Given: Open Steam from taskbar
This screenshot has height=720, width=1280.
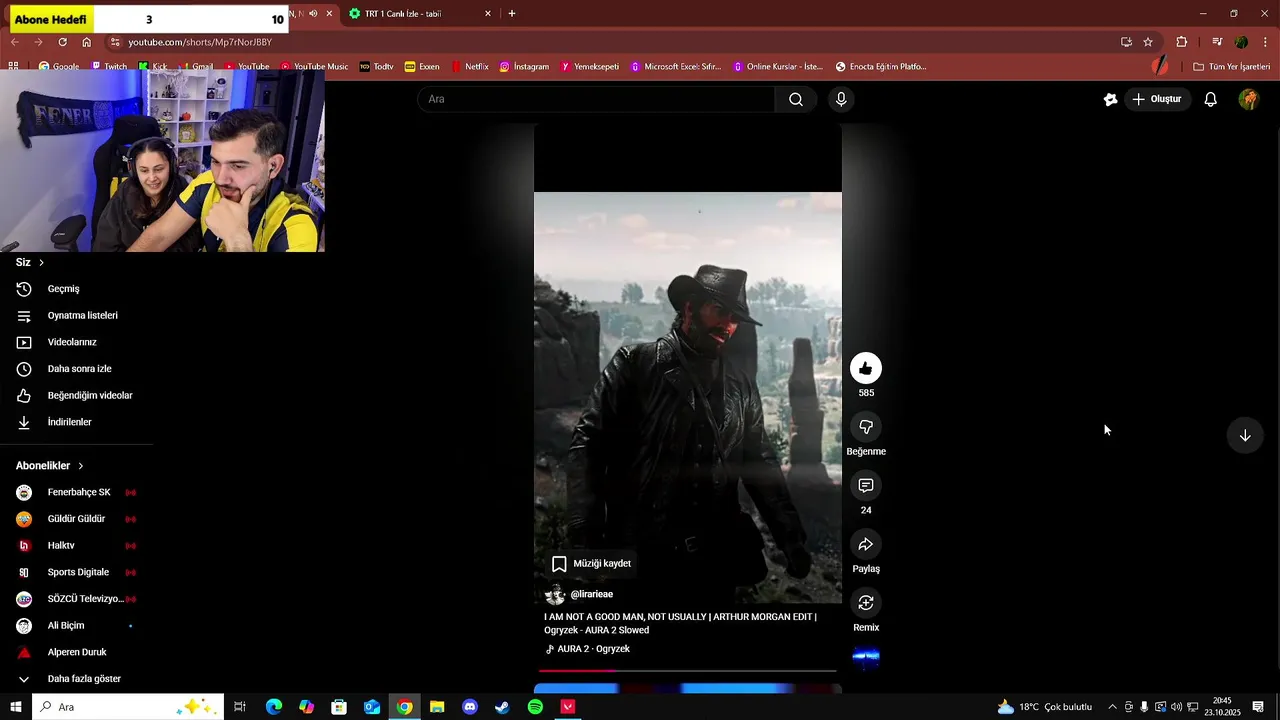Looking at the screenshot, I should (502, 707).
